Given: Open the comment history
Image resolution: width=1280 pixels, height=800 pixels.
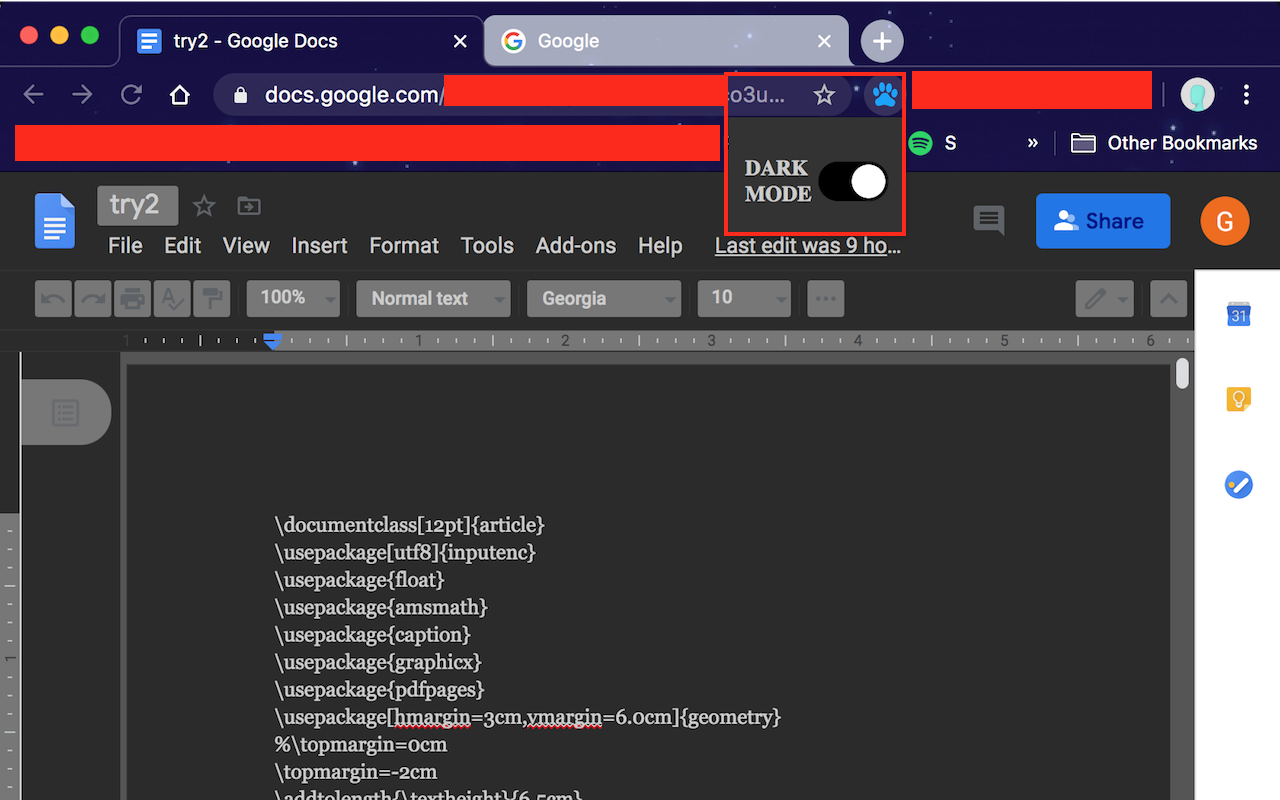Looking at the screenshot, I should 988,221.
